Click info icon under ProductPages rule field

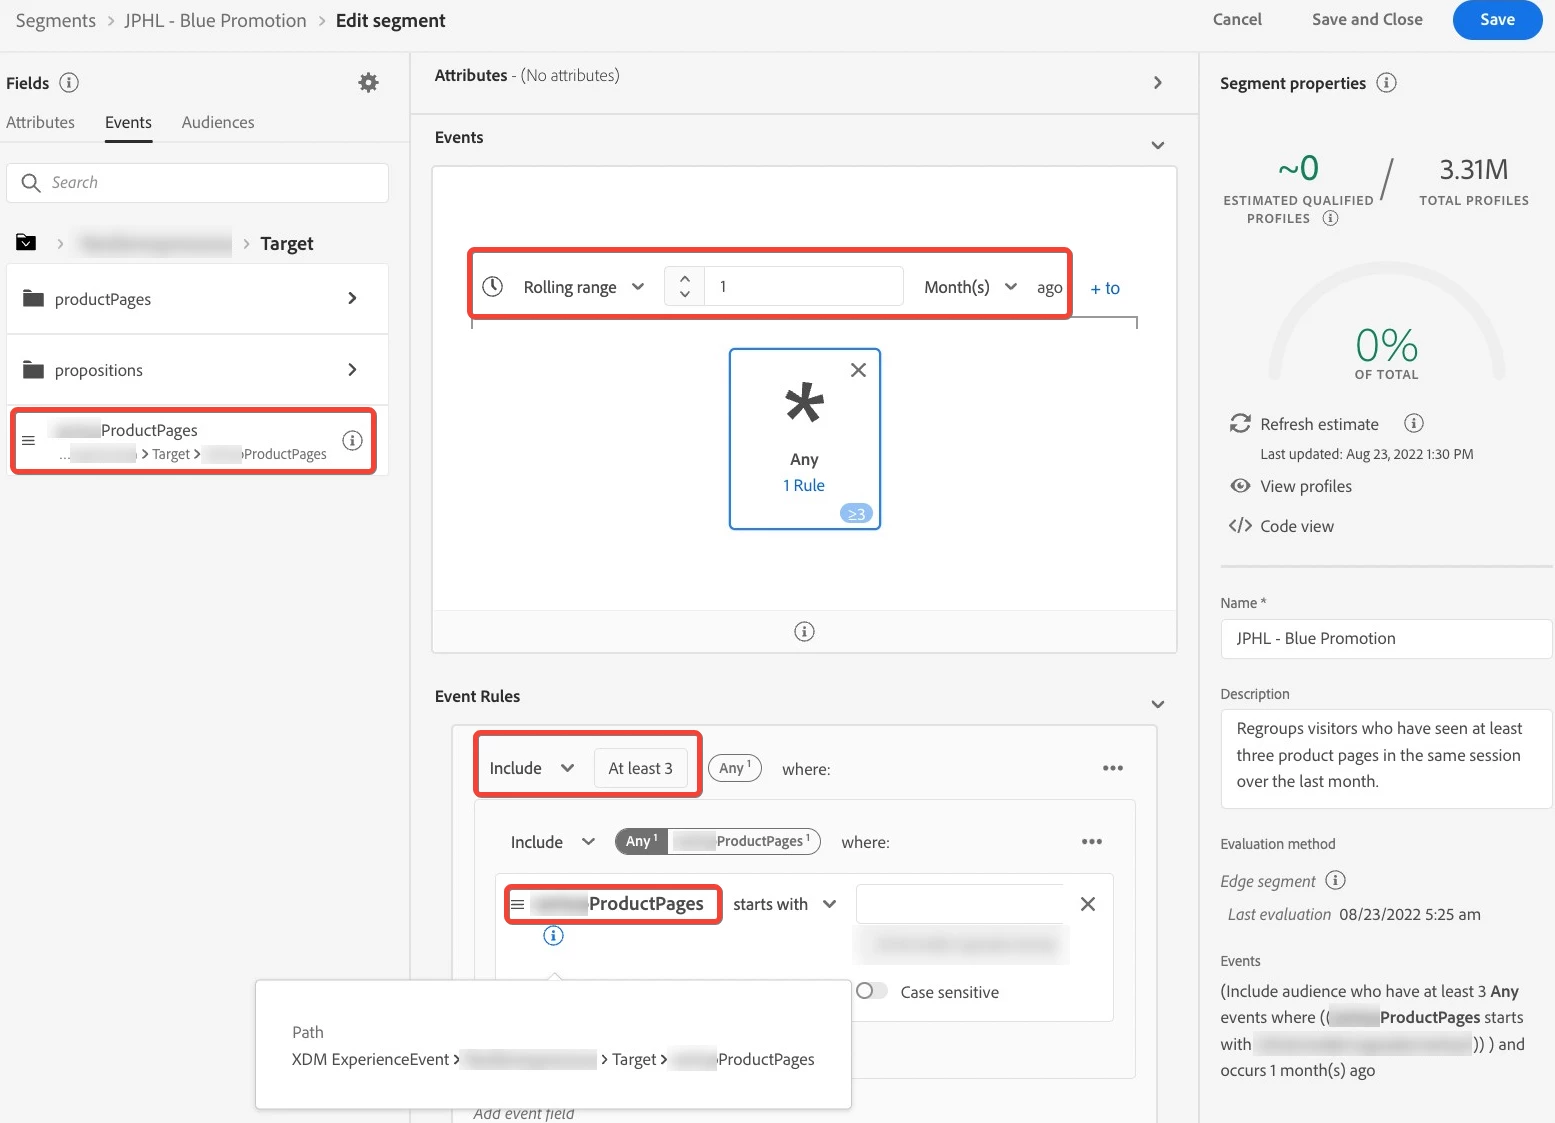pos(553,936)
